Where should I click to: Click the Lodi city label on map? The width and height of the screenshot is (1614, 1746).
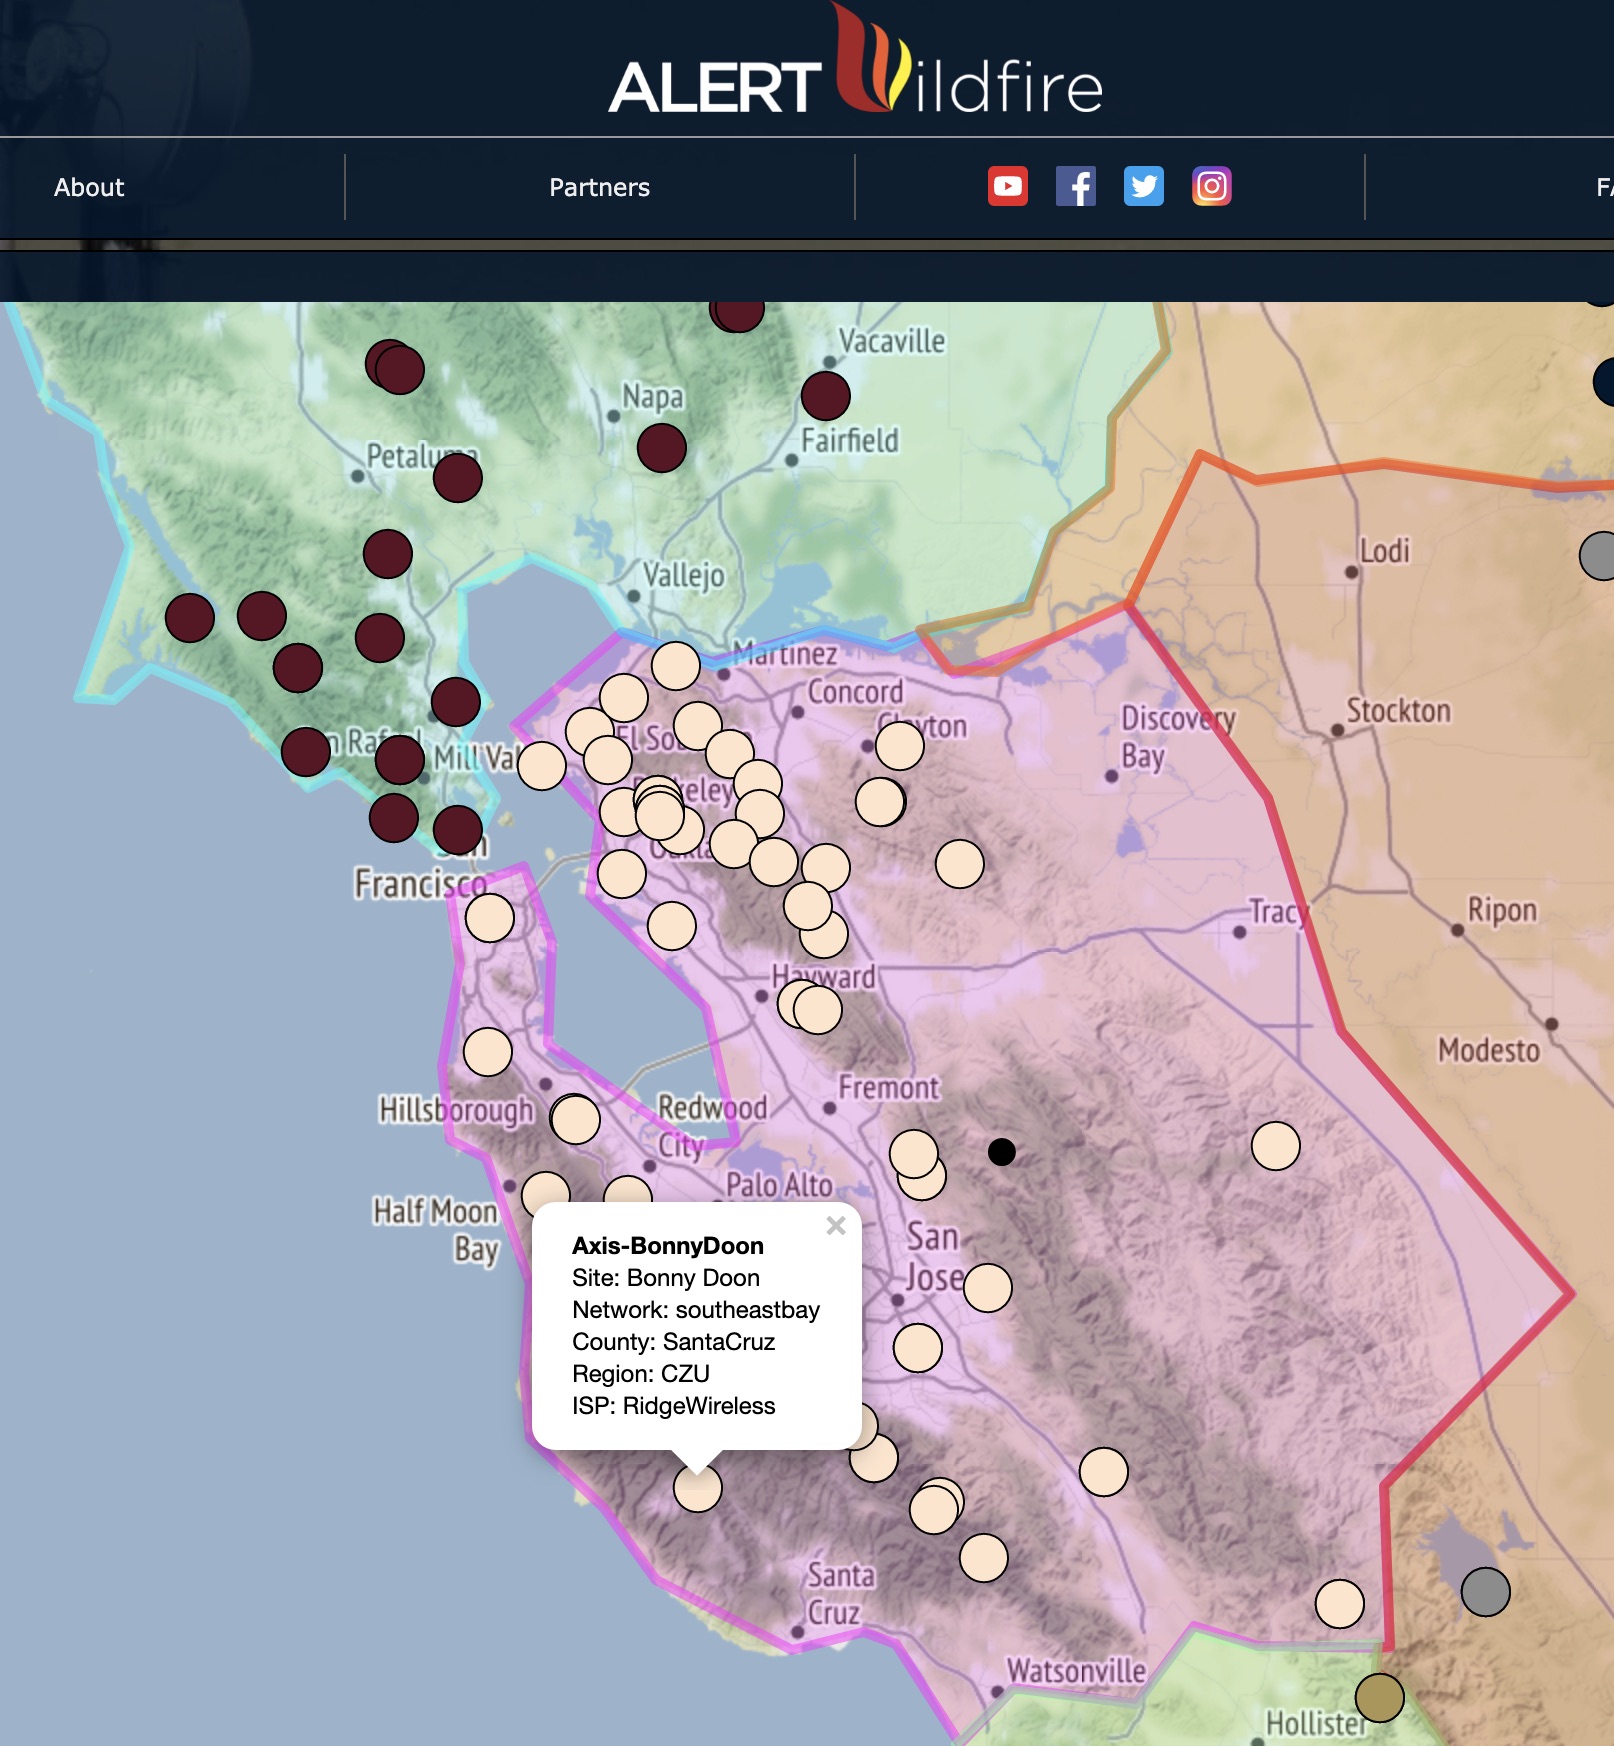pos(1385,551)
